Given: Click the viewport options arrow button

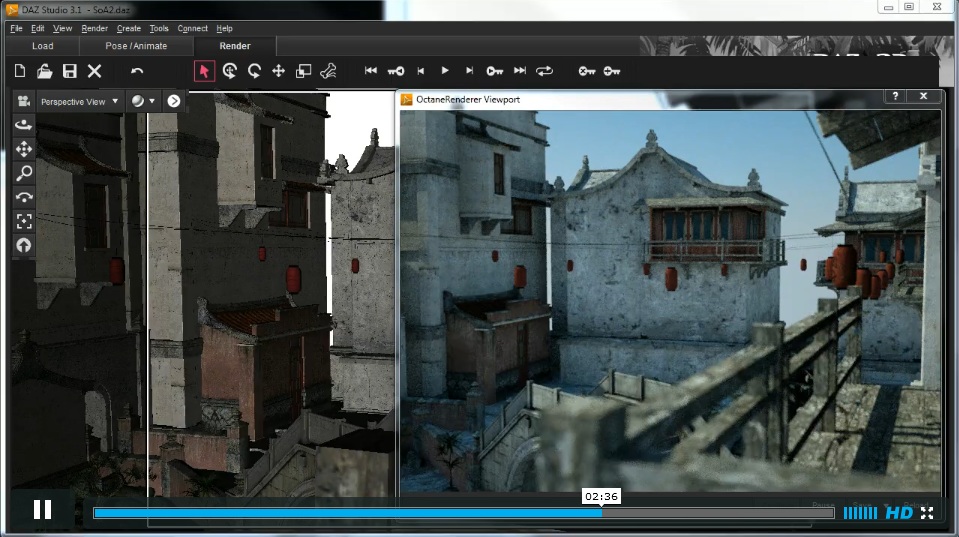Looking at the screenshot, I should click(174, 101).
